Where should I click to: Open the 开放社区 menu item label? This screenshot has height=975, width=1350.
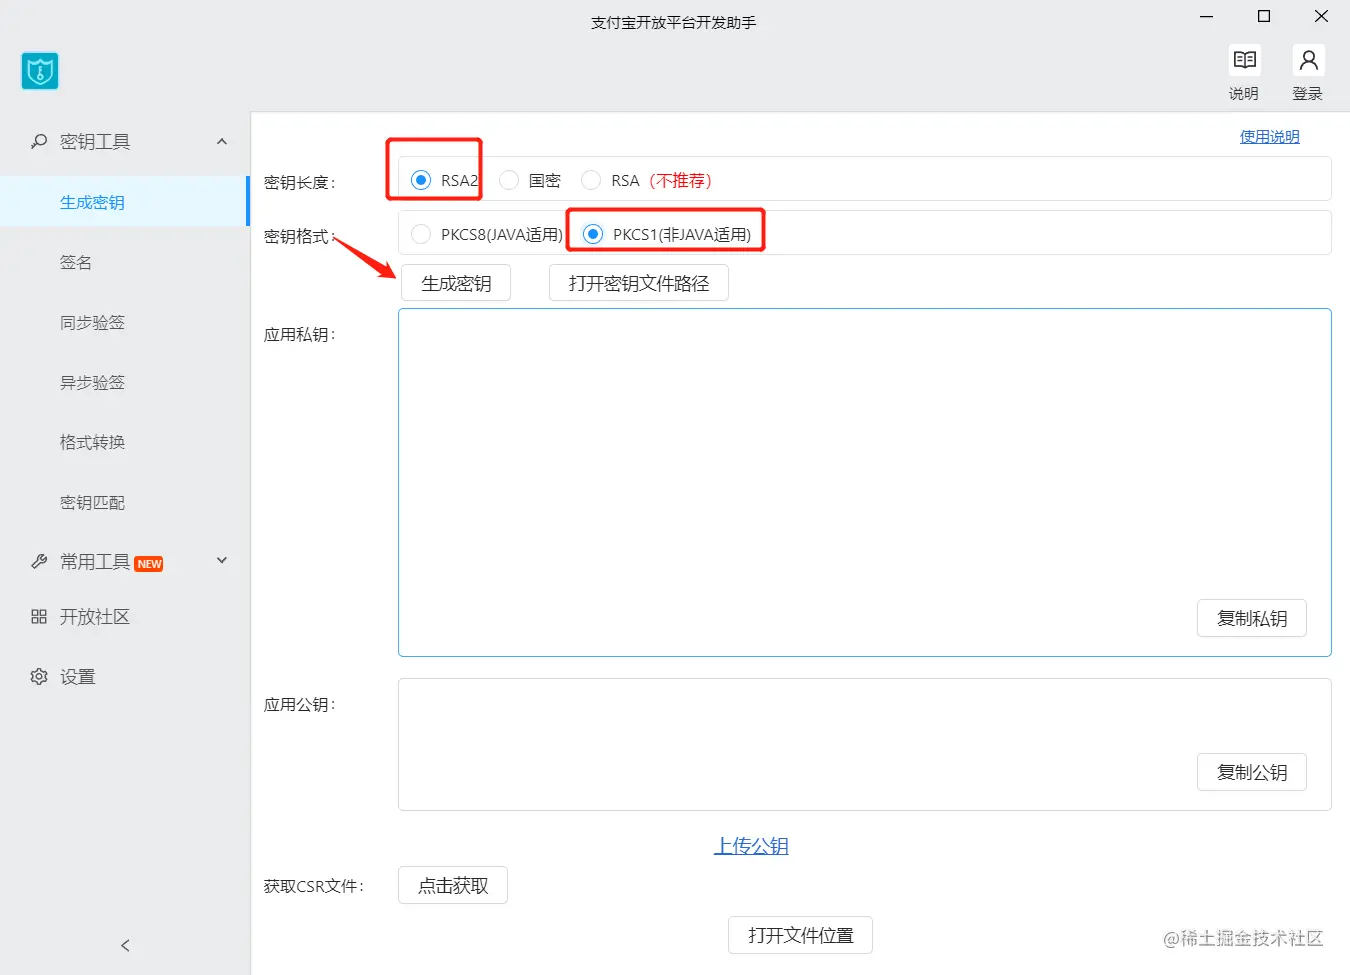[x=95, y=617]
